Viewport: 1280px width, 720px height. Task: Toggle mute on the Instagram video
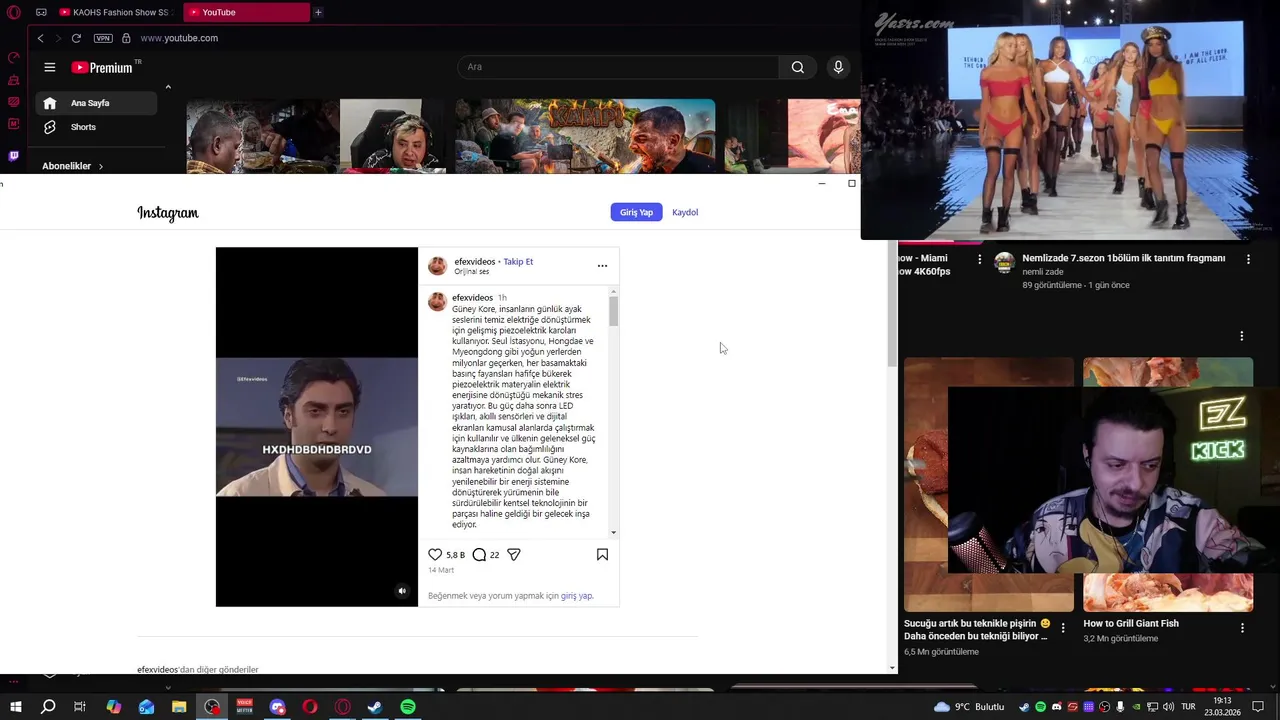click(402, 591)
